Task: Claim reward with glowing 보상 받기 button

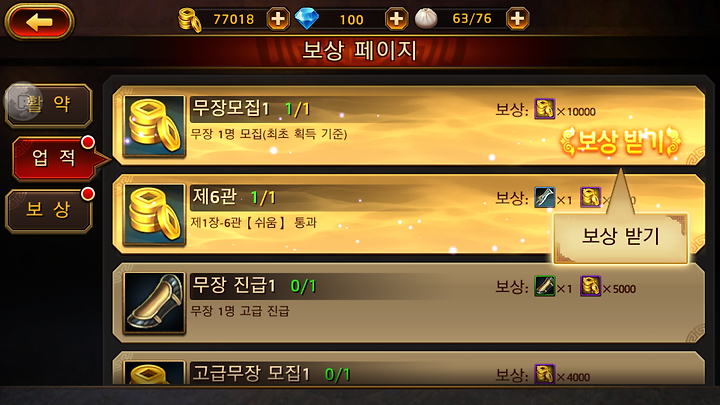Action: (620, 141)
